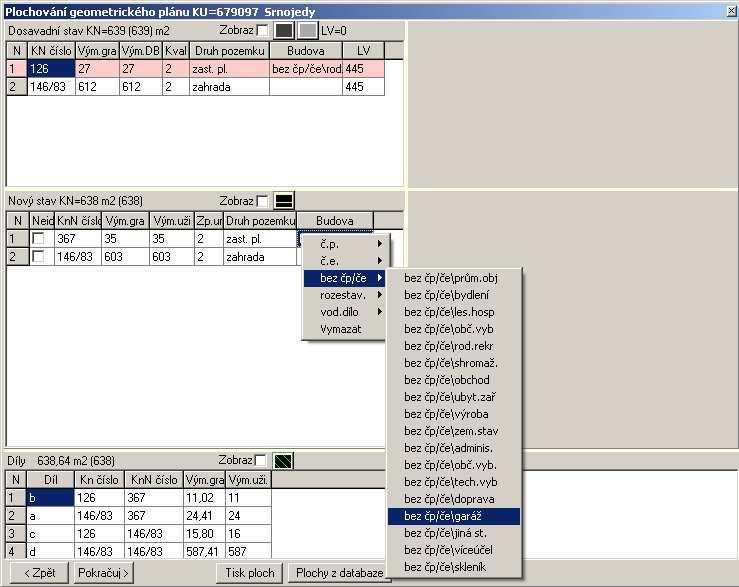Select zahrada cell in Dosavadní stav table
This screenshot has width=739, height=587.
[230, 87]
